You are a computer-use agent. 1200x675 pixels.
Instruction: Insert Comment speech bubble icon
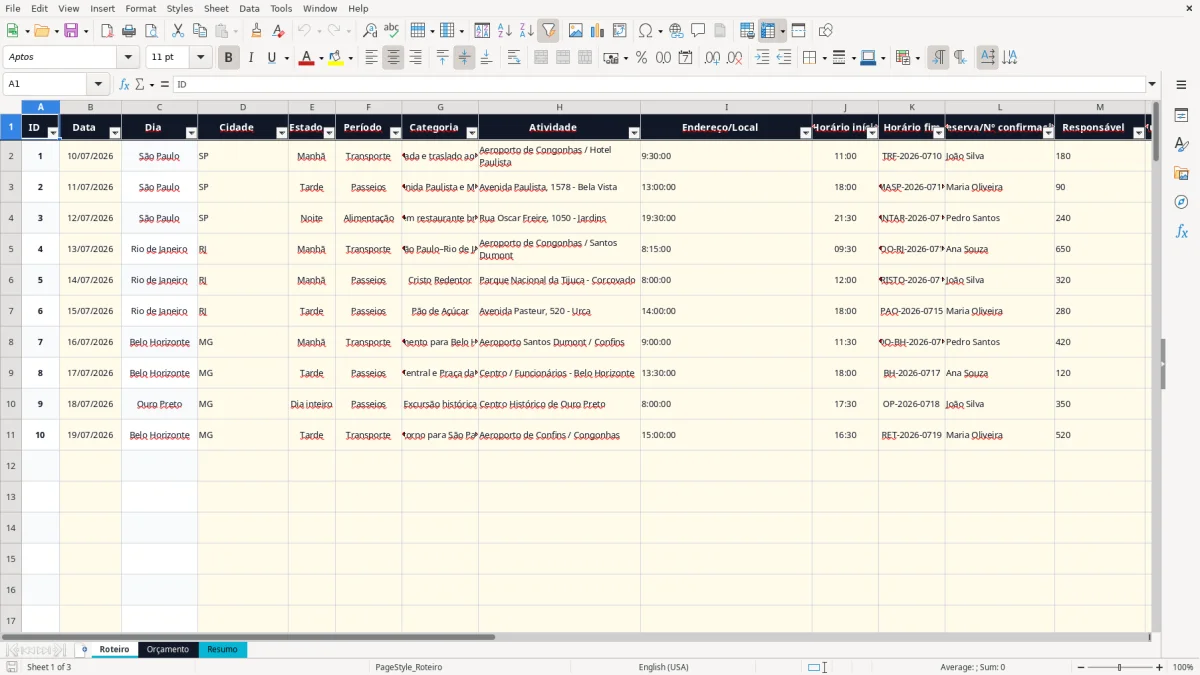click(x=698, y=31)
